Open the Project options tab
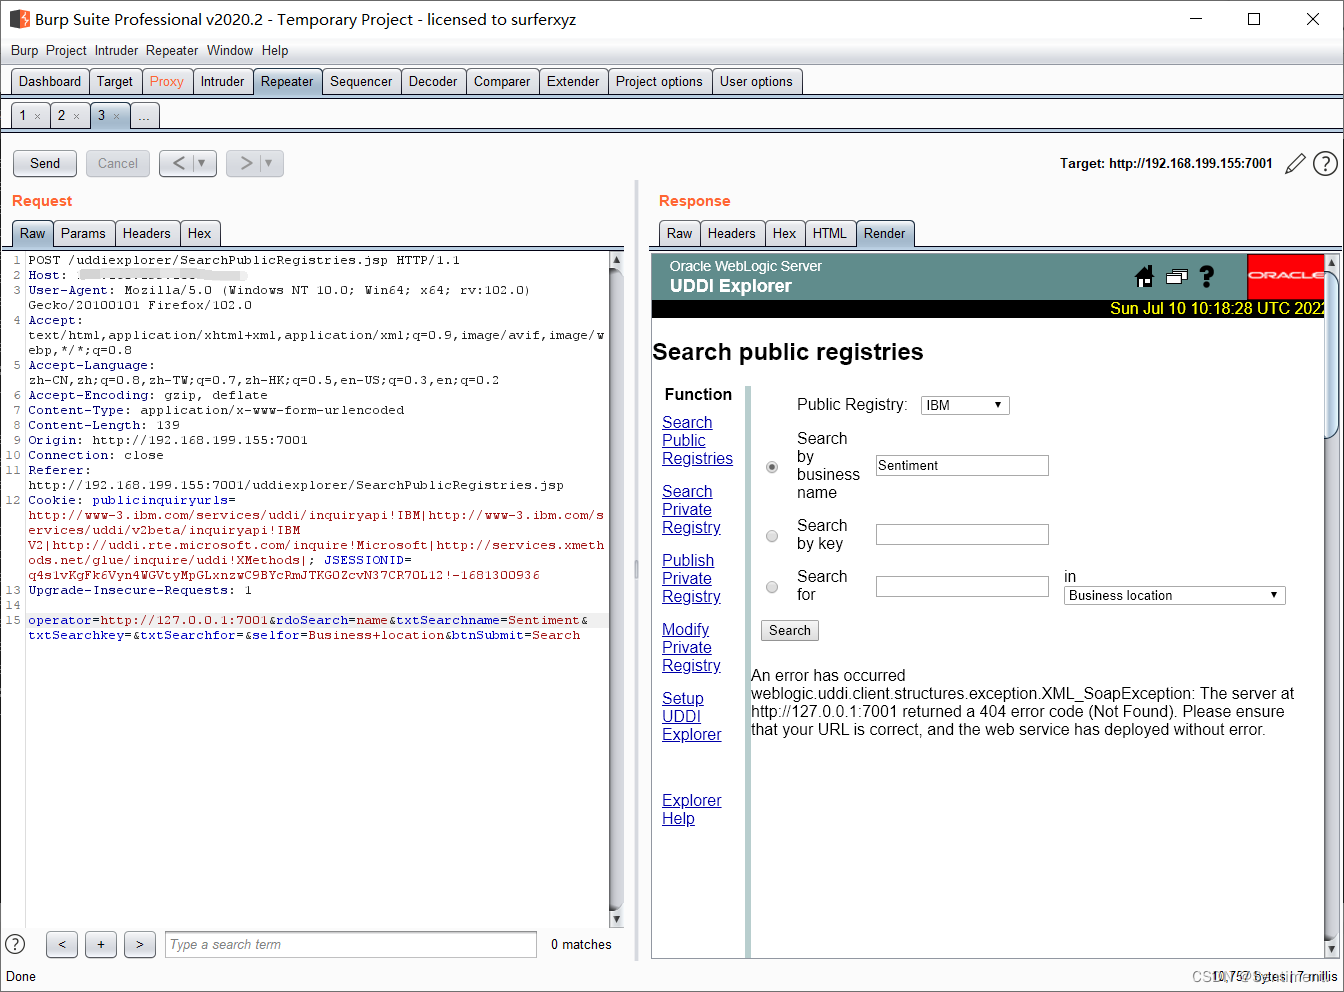The width and height of the screenshot is (1344, 992). pyautogui.click(x=659, y=82)
